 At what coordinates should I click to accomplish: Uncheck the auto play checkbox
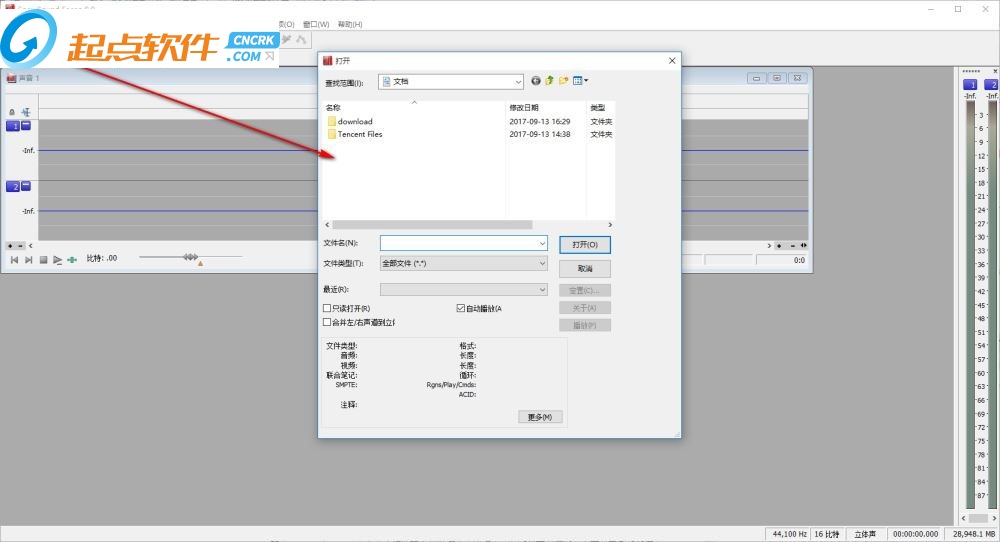460,309
